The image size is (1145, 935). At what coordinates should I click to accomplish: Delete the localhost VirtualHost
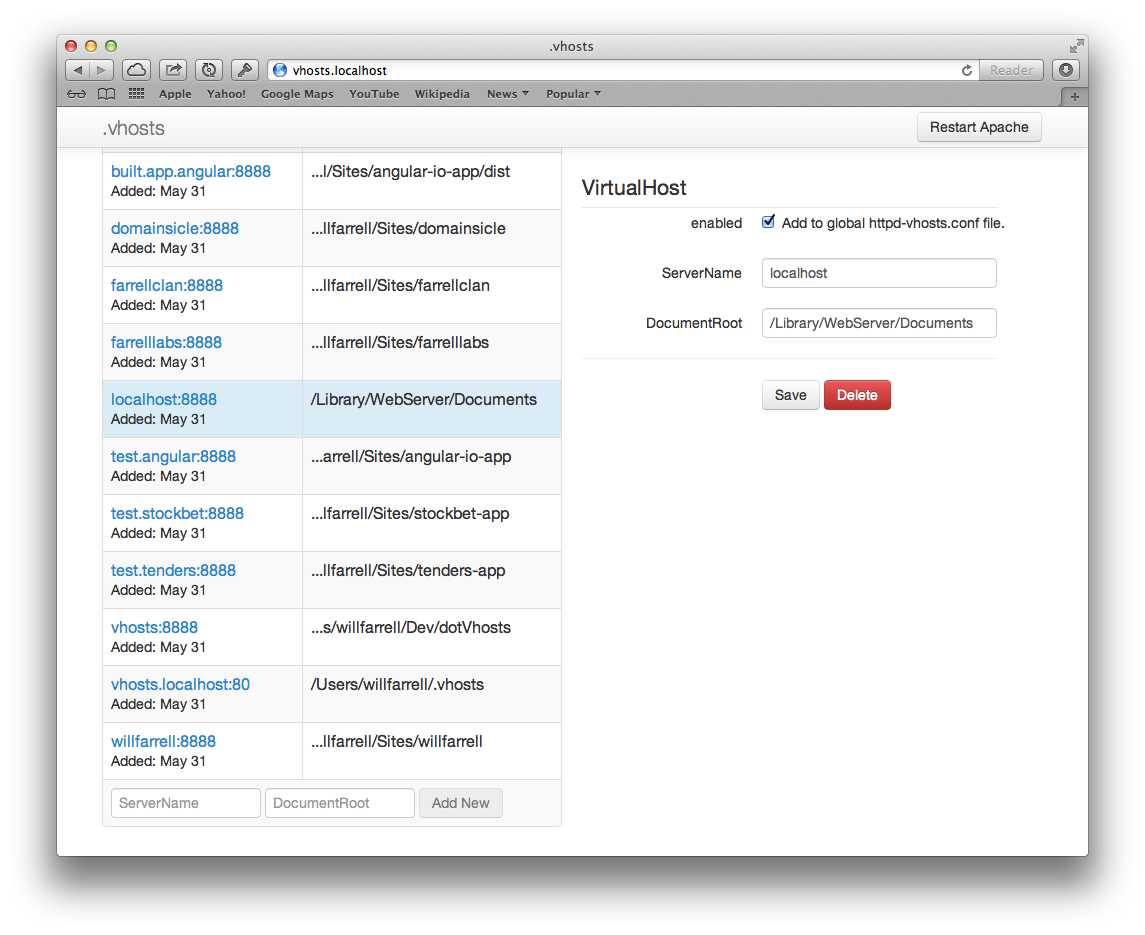tap(857, 395)
